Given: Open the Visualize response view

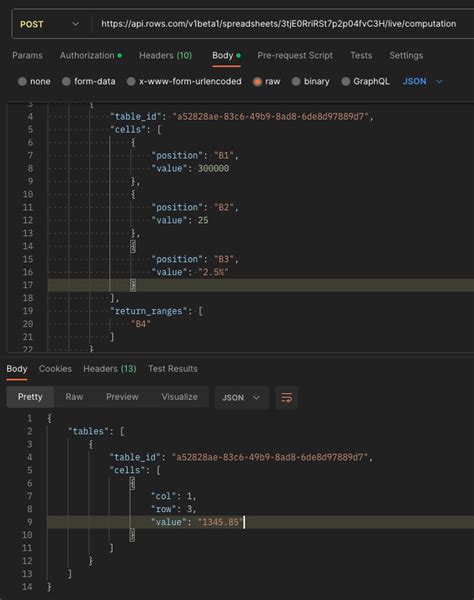Looking at the screenshot, I should [x=179, y=397].
